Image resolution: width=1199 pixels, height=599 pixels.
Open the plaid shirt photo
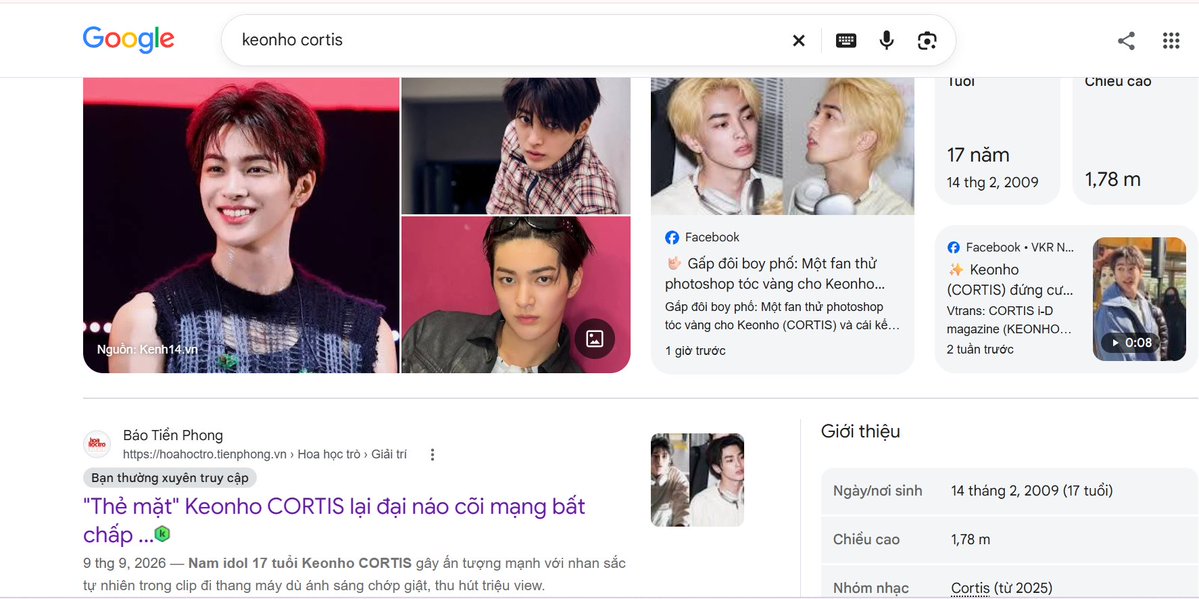click(x=516, y=145)
